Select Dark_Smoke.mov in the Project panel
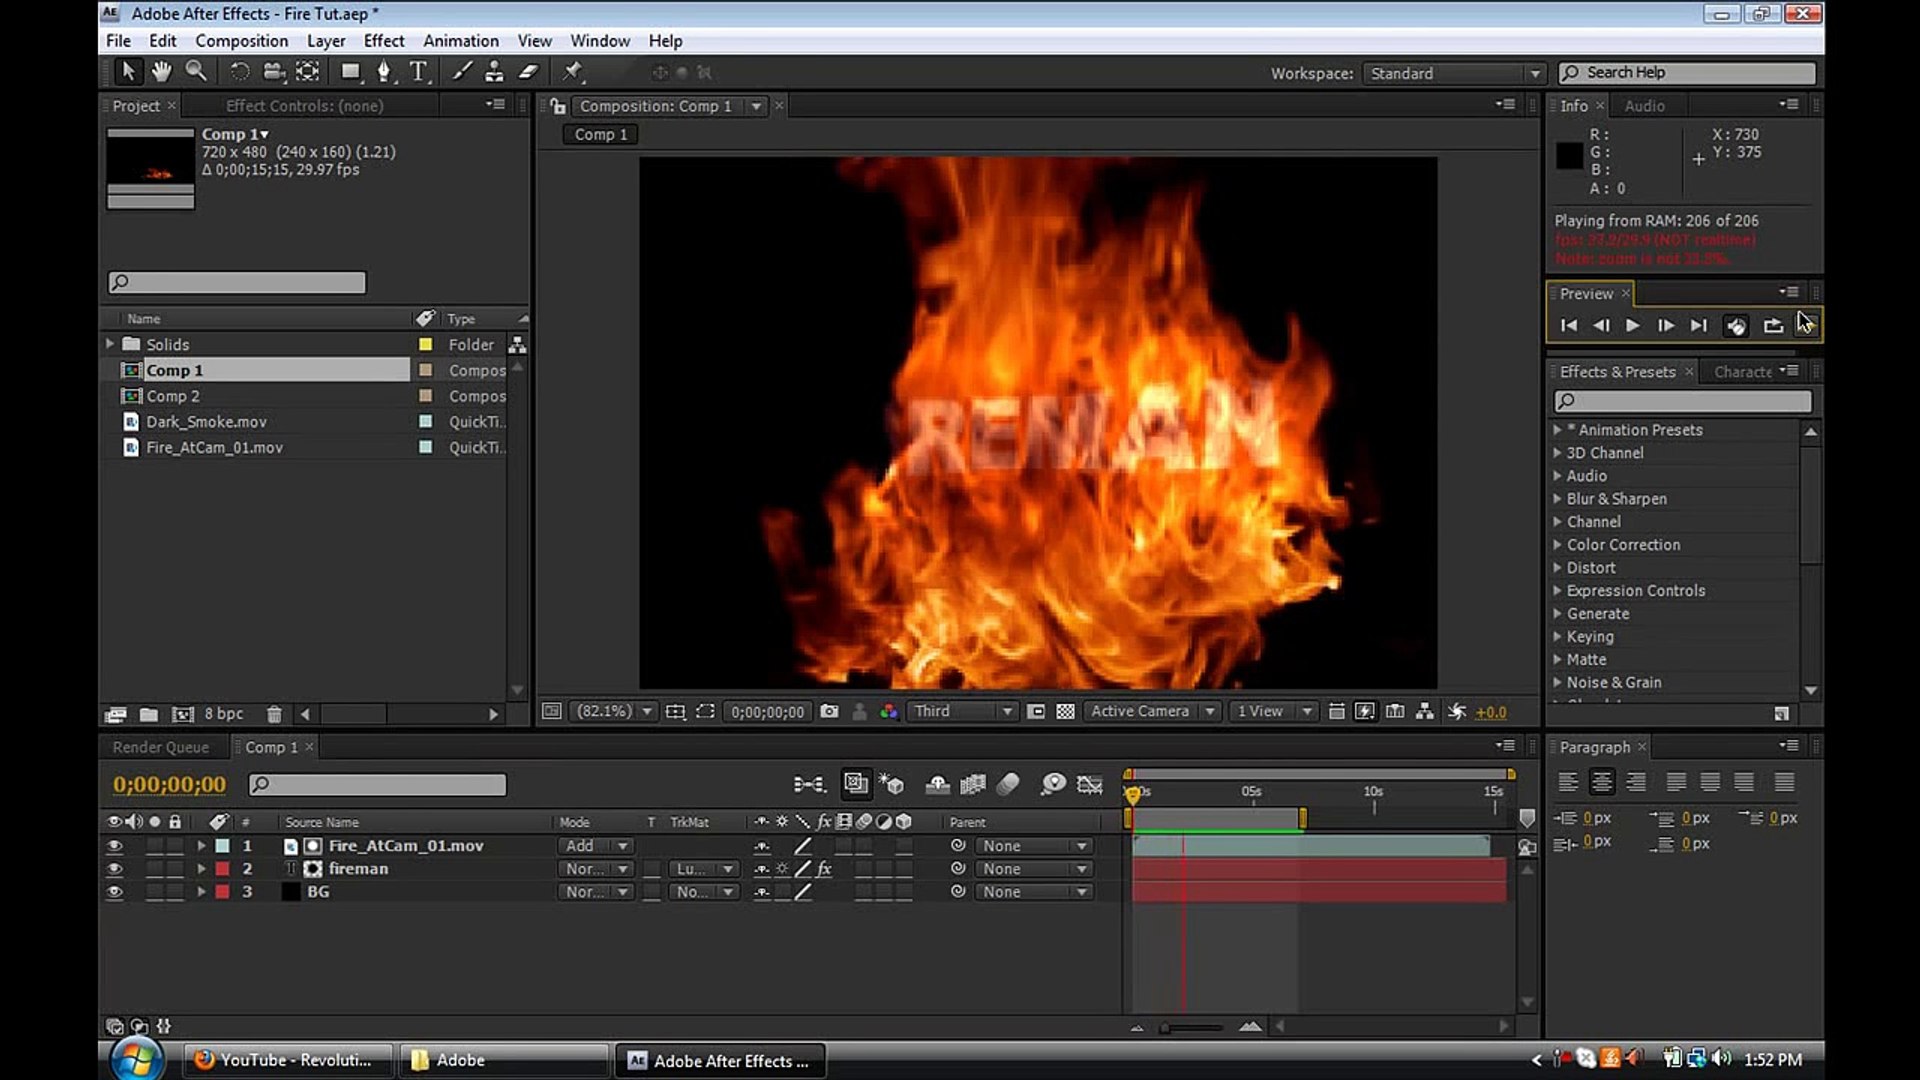Viewport: 1920px width, 1080px height. coord(206,422)
